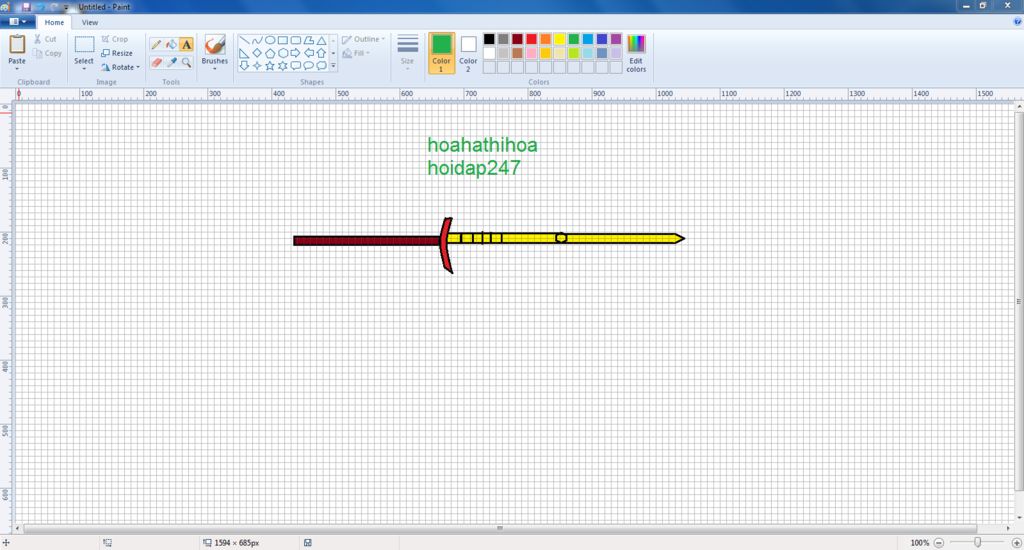1024x550 pixels.
Task: Click the zoom out minus button
Action: [x=939, y=543]
